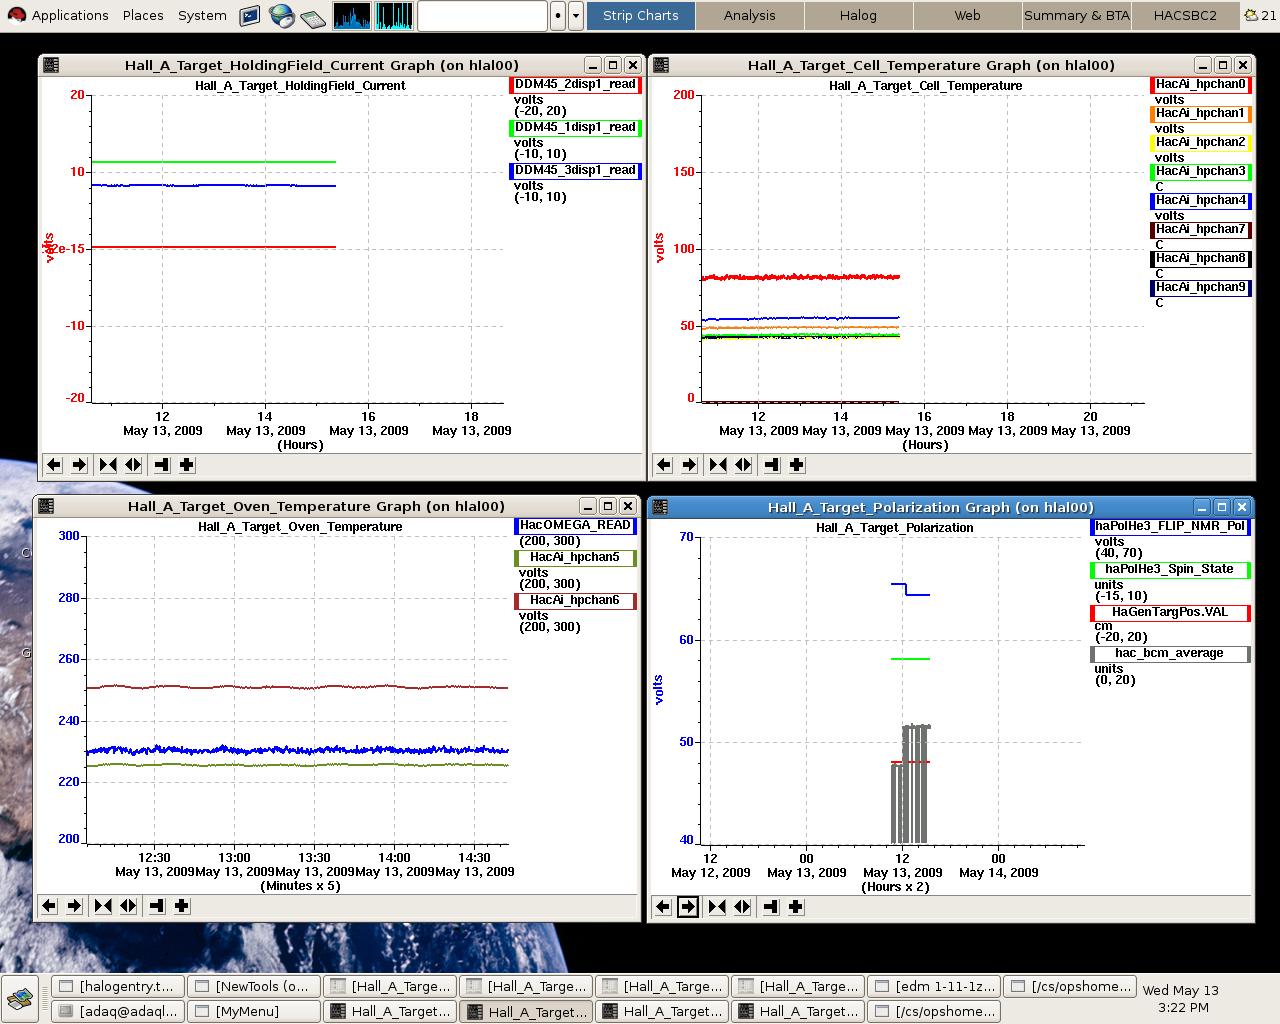Expand time axis in Polarization graph
The width and height of the screenshot is (1280, 1024).
point(742,907)
